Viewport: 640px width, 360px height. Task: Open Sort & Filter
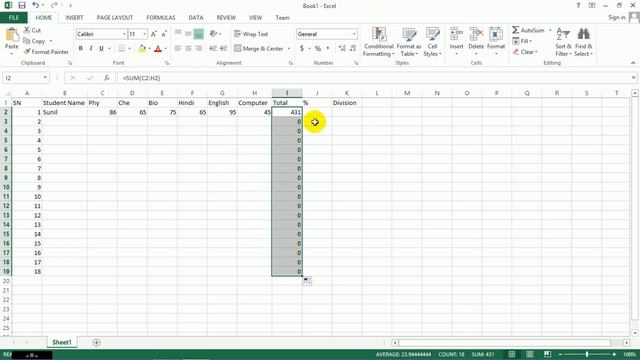click(563, 42)
